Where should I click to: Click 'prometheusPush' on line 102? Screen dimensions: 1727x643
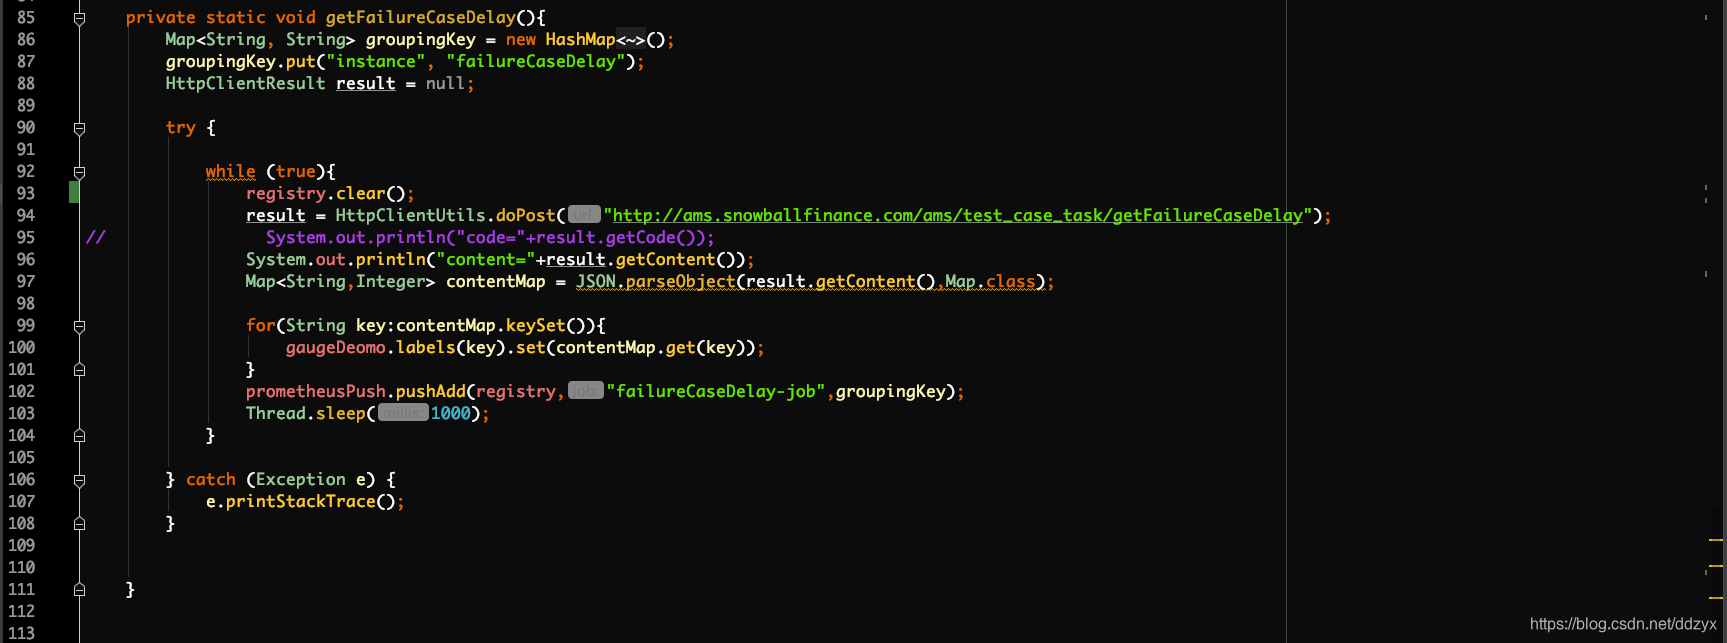(x=315, y=391)
